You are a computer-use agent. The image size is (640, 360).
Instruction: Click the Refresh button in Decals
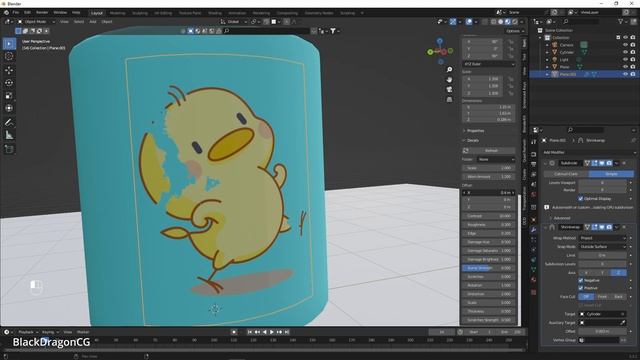(489, 151)
